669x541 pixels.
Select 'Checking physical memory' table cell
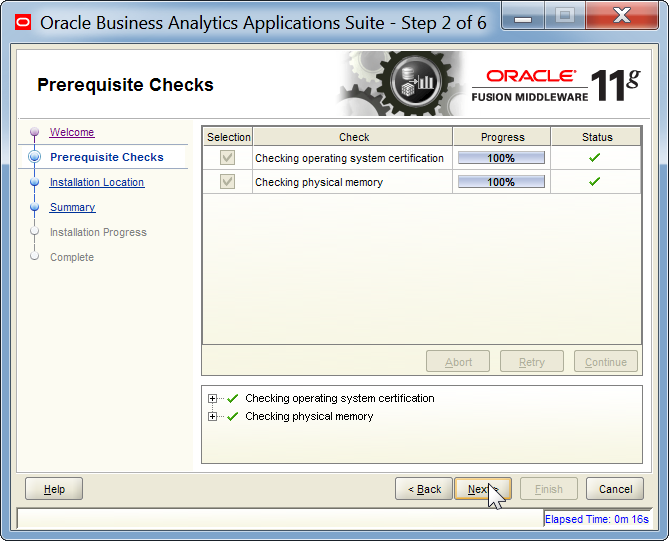pyautogui.click(x=352, y=182)
